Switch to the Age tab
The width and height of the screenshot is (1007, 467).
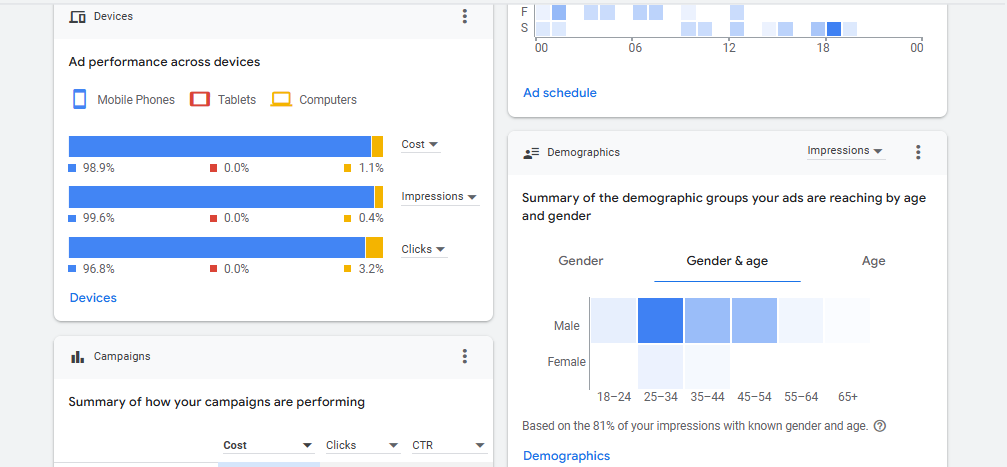click(x=873, y=261)
